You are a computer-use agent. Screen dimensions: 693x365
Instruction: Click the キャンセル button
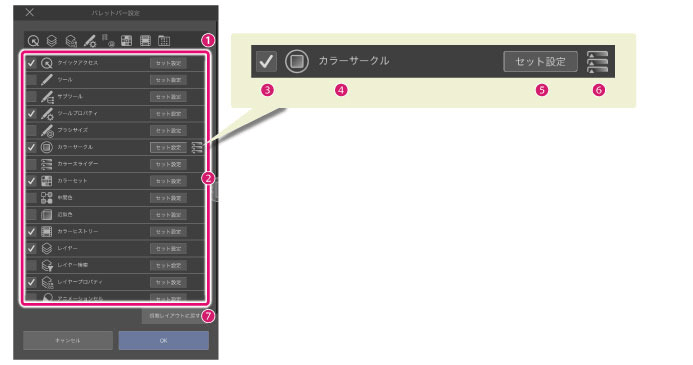(x=68, y=341)
